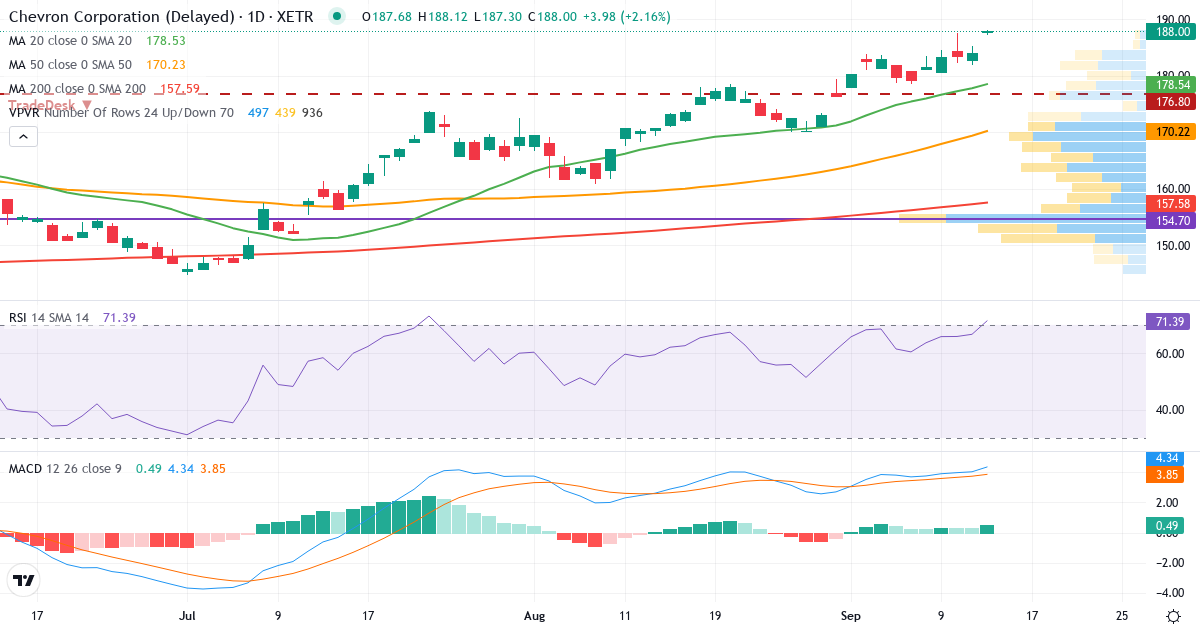Click the green market status dot icon

[337, 16]
